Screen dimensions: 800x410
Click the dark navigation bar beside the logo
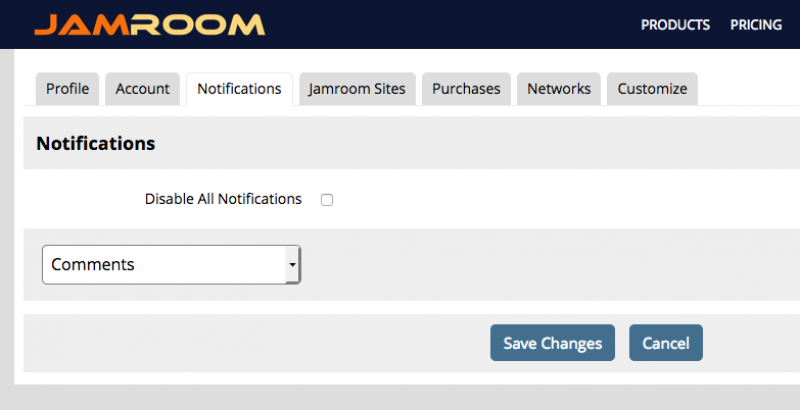450,25
